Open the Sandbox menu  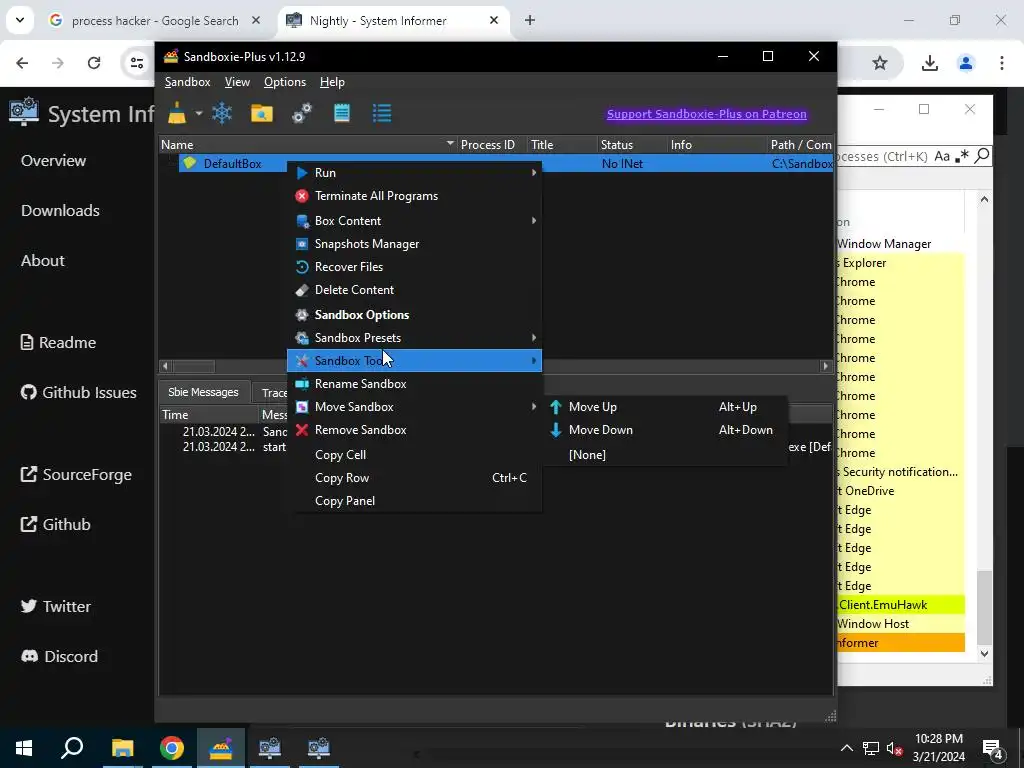[187, 82]
